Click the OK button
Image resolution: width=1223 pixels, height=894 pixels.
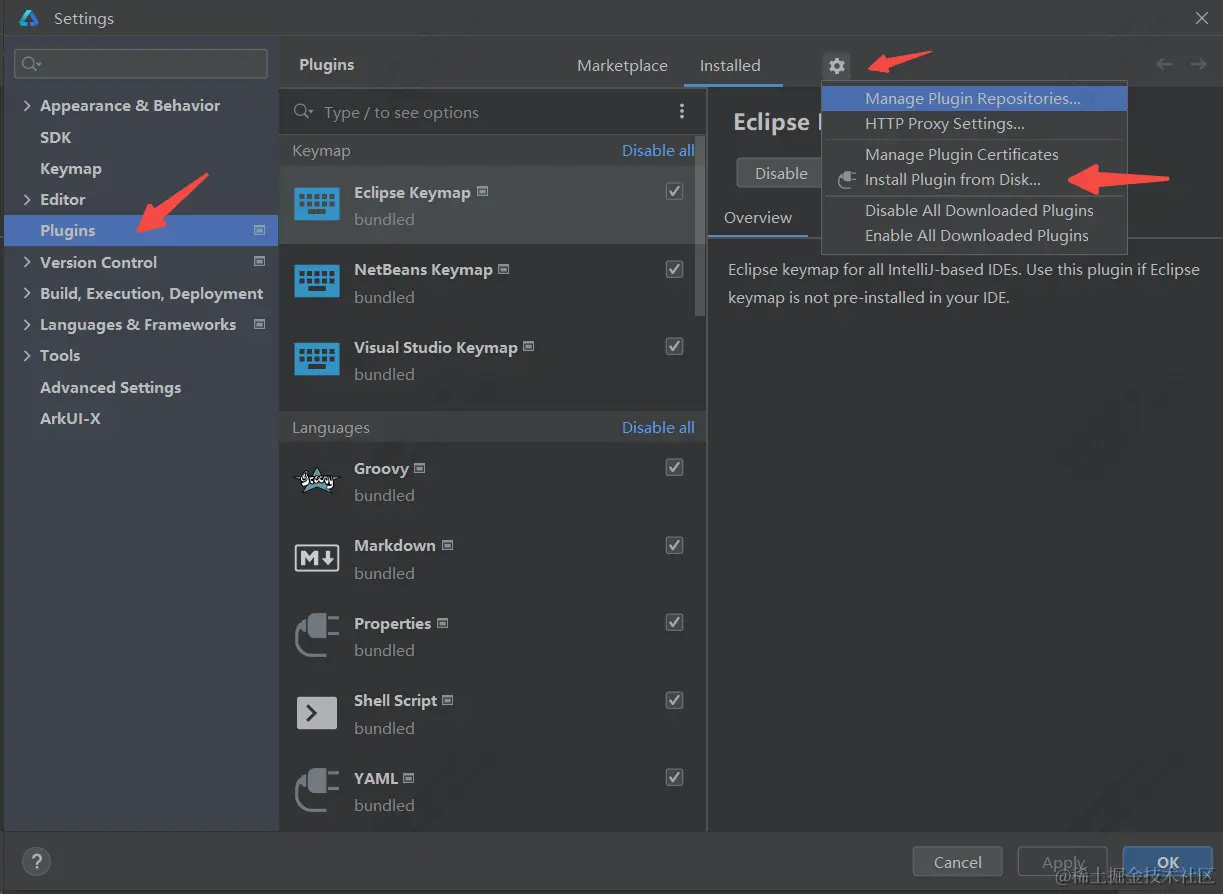pos(1168,862)
